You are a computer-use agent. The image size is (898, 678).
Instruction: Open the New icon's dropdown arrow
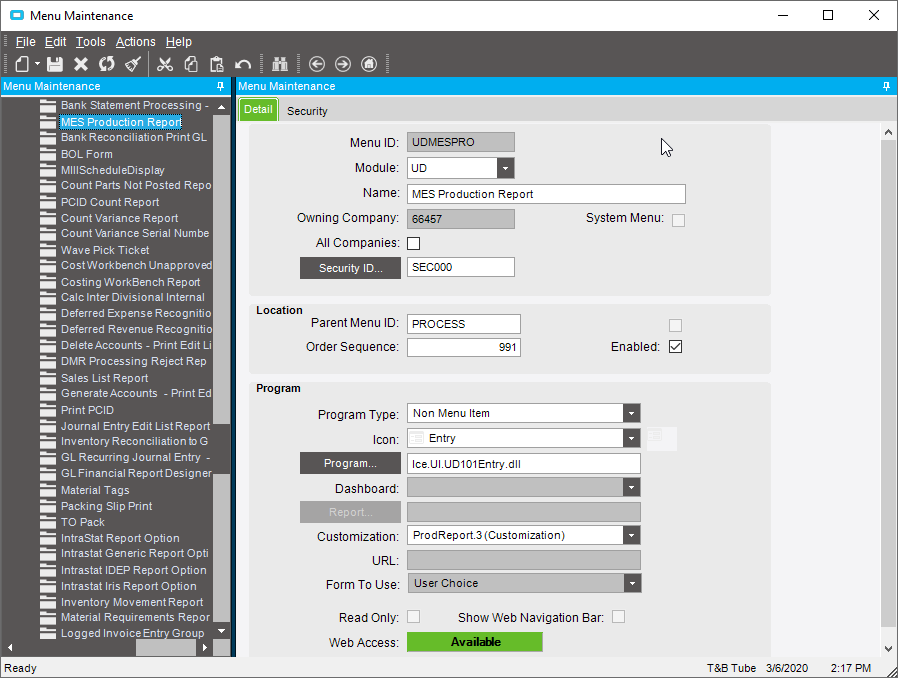tap(37, 64)
